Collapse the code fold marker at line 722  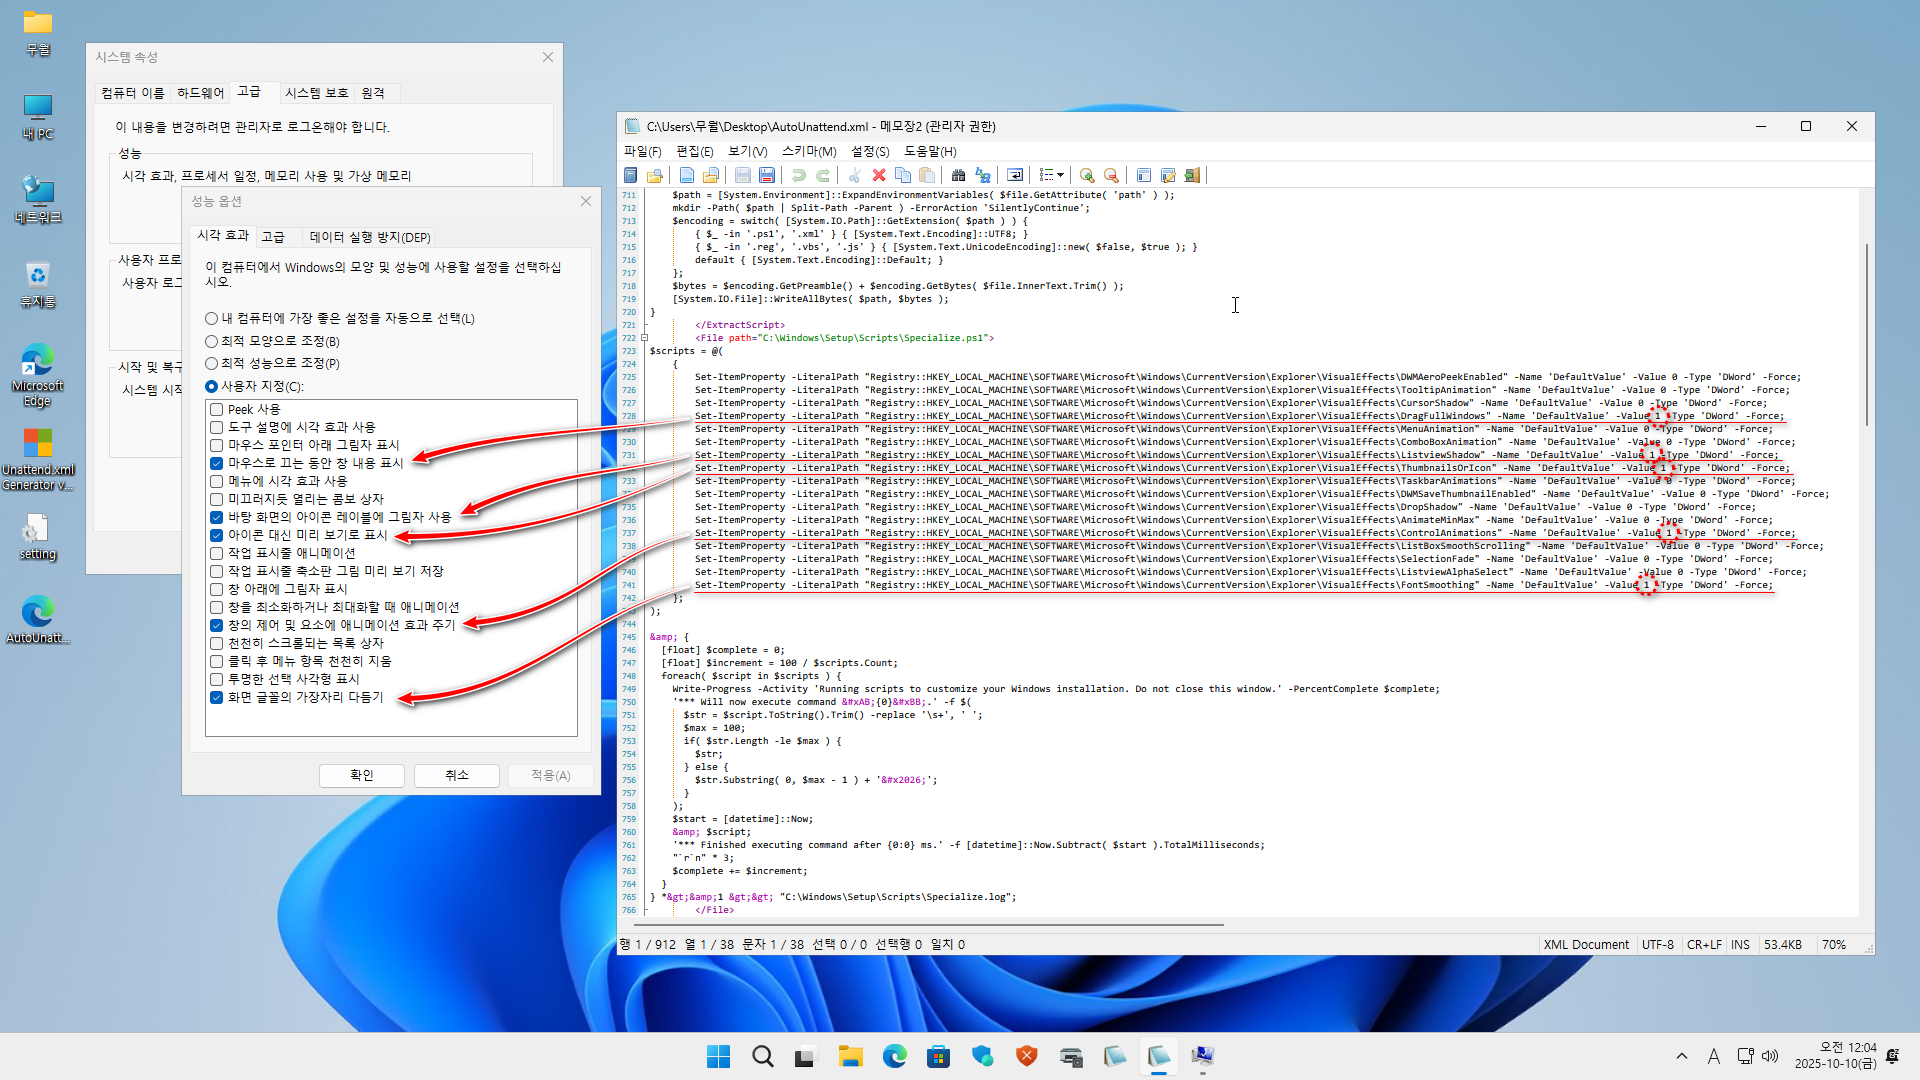pos(645,338)
